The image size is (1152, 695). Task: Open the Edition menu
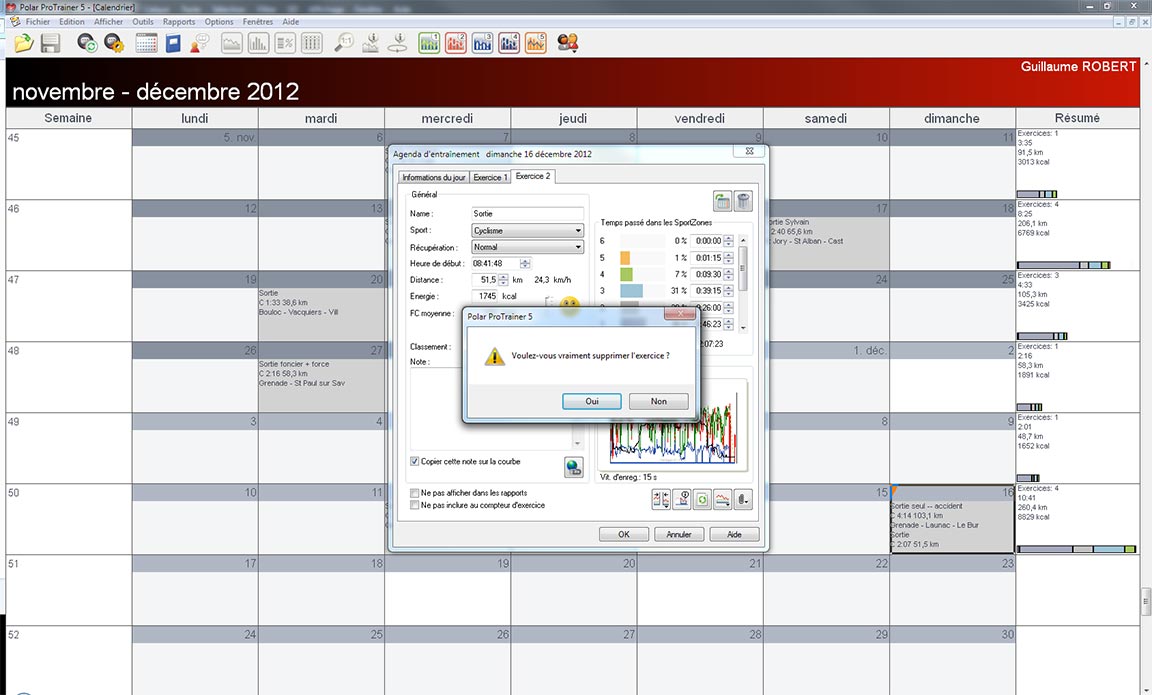pos(72,22)
